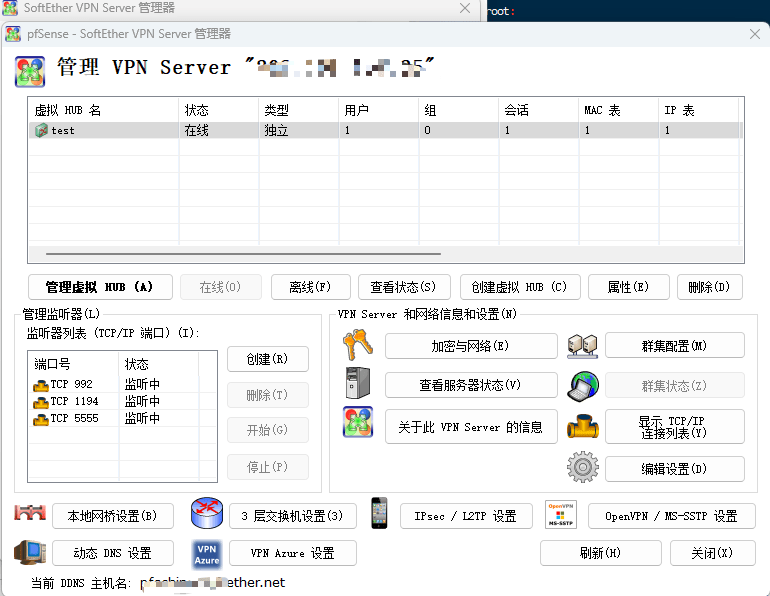Image resolution: width=770 pixels, height=596 pixels.
Task: Click the cluster servers icon beside 群集配置
Action: (582, 346)
